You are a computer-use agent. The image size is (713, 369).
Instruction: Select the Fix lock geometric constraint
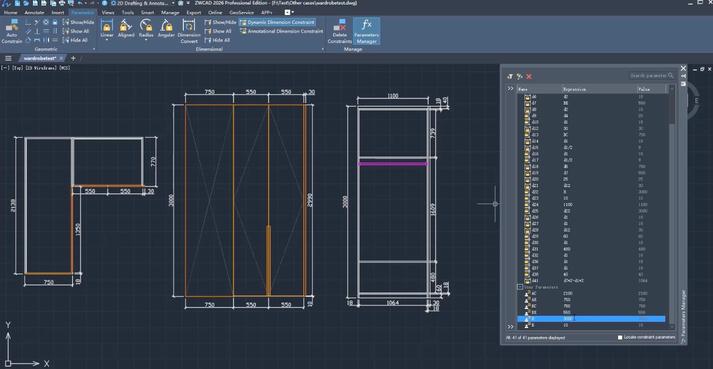55,22
